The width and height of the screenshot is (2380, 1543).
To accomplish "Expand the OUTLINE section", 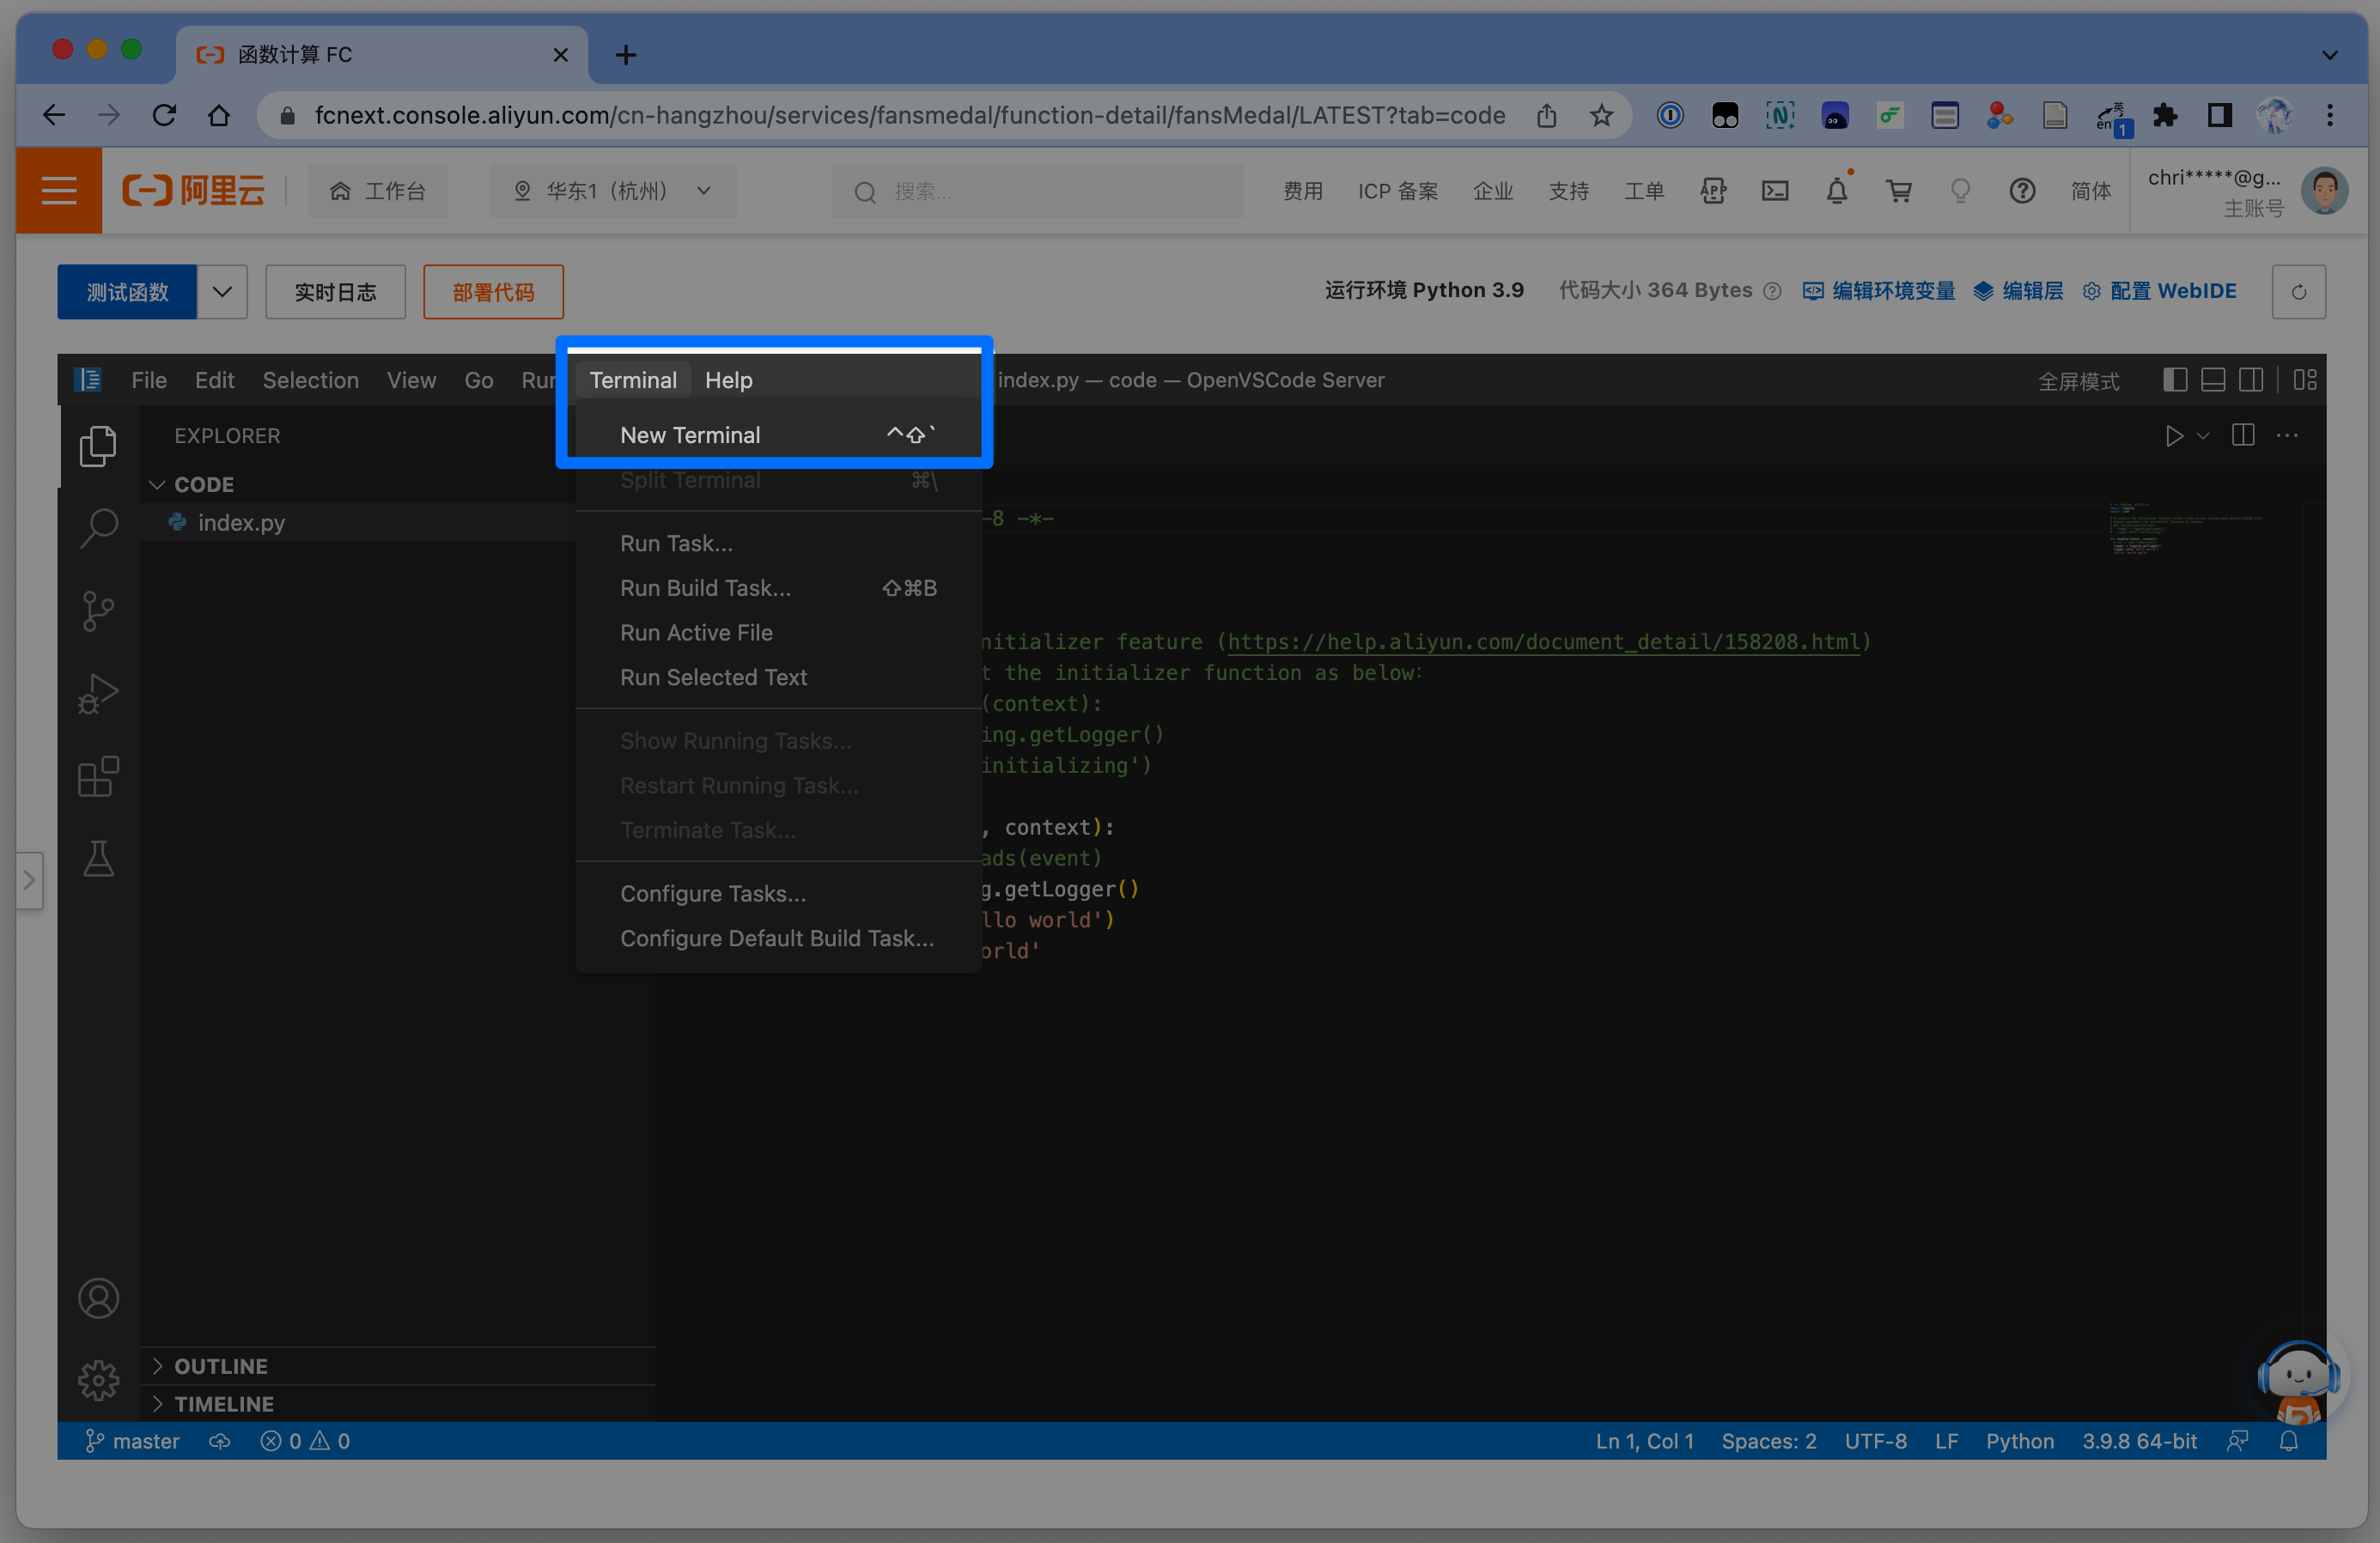I will [x=221, y=1366].
